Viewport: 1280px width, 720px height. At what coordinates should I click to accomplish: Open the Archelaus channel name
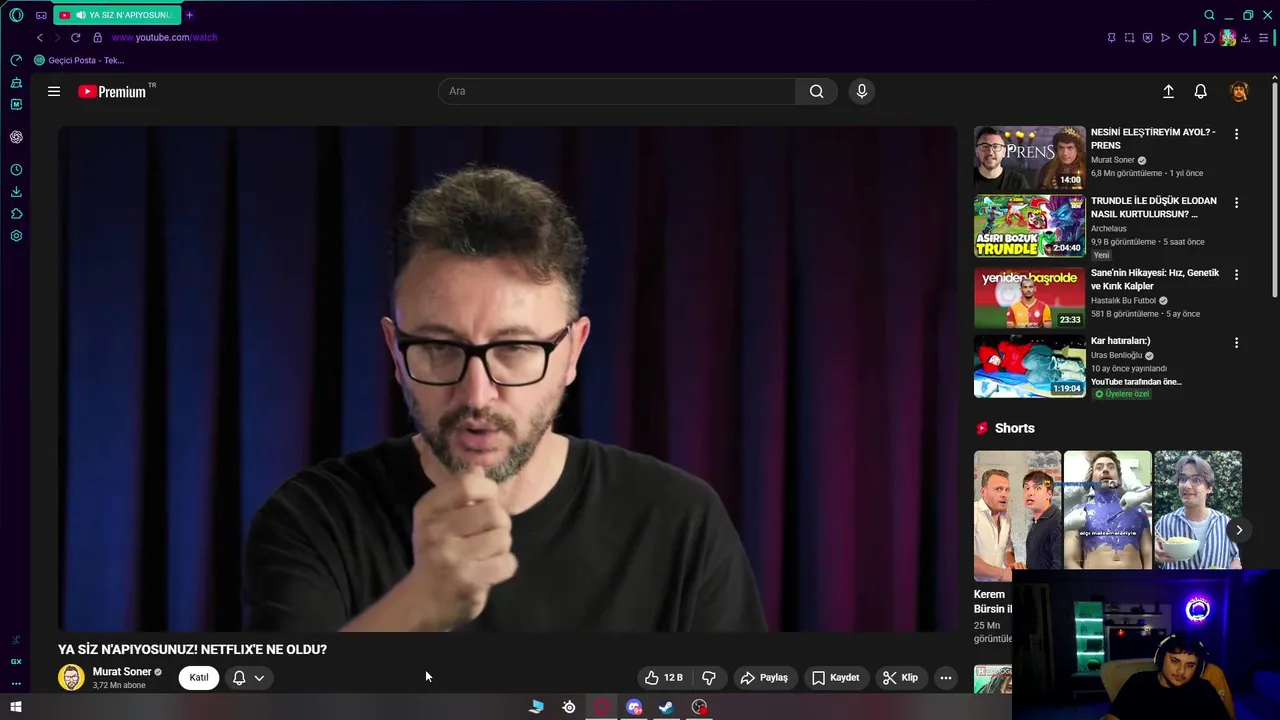1108,228
